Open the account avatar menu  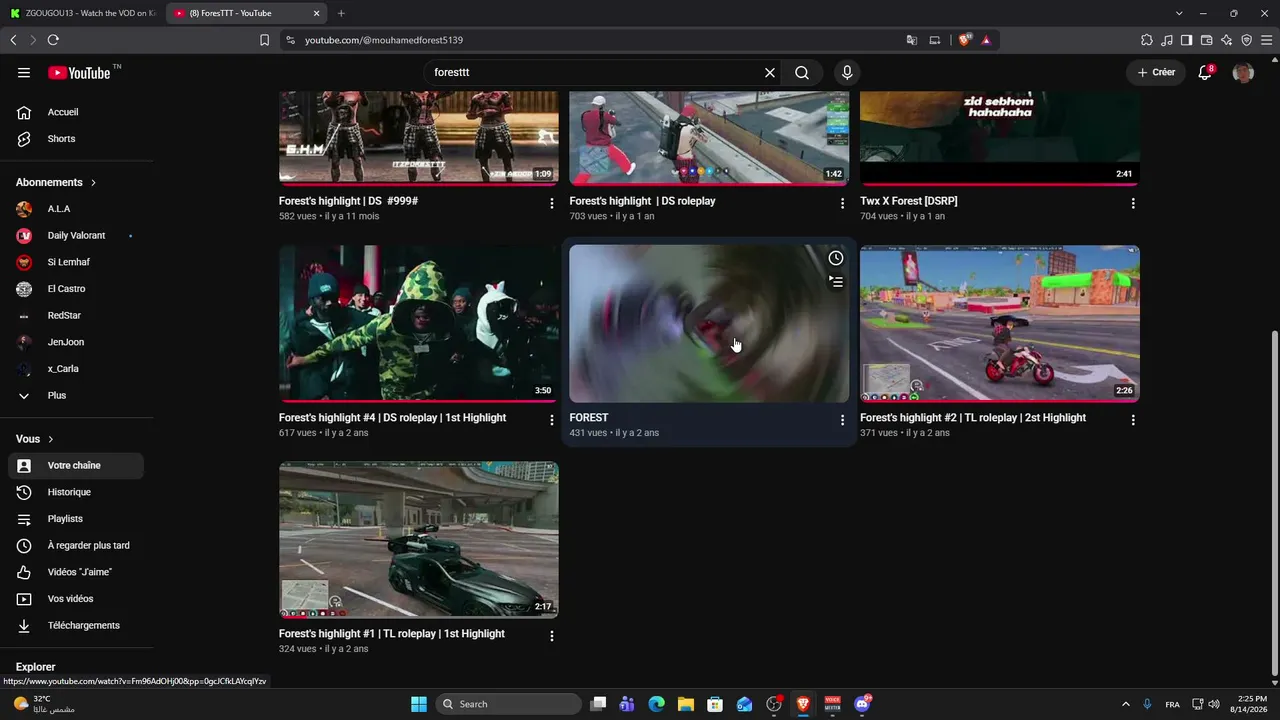(x=1243, y=73)
